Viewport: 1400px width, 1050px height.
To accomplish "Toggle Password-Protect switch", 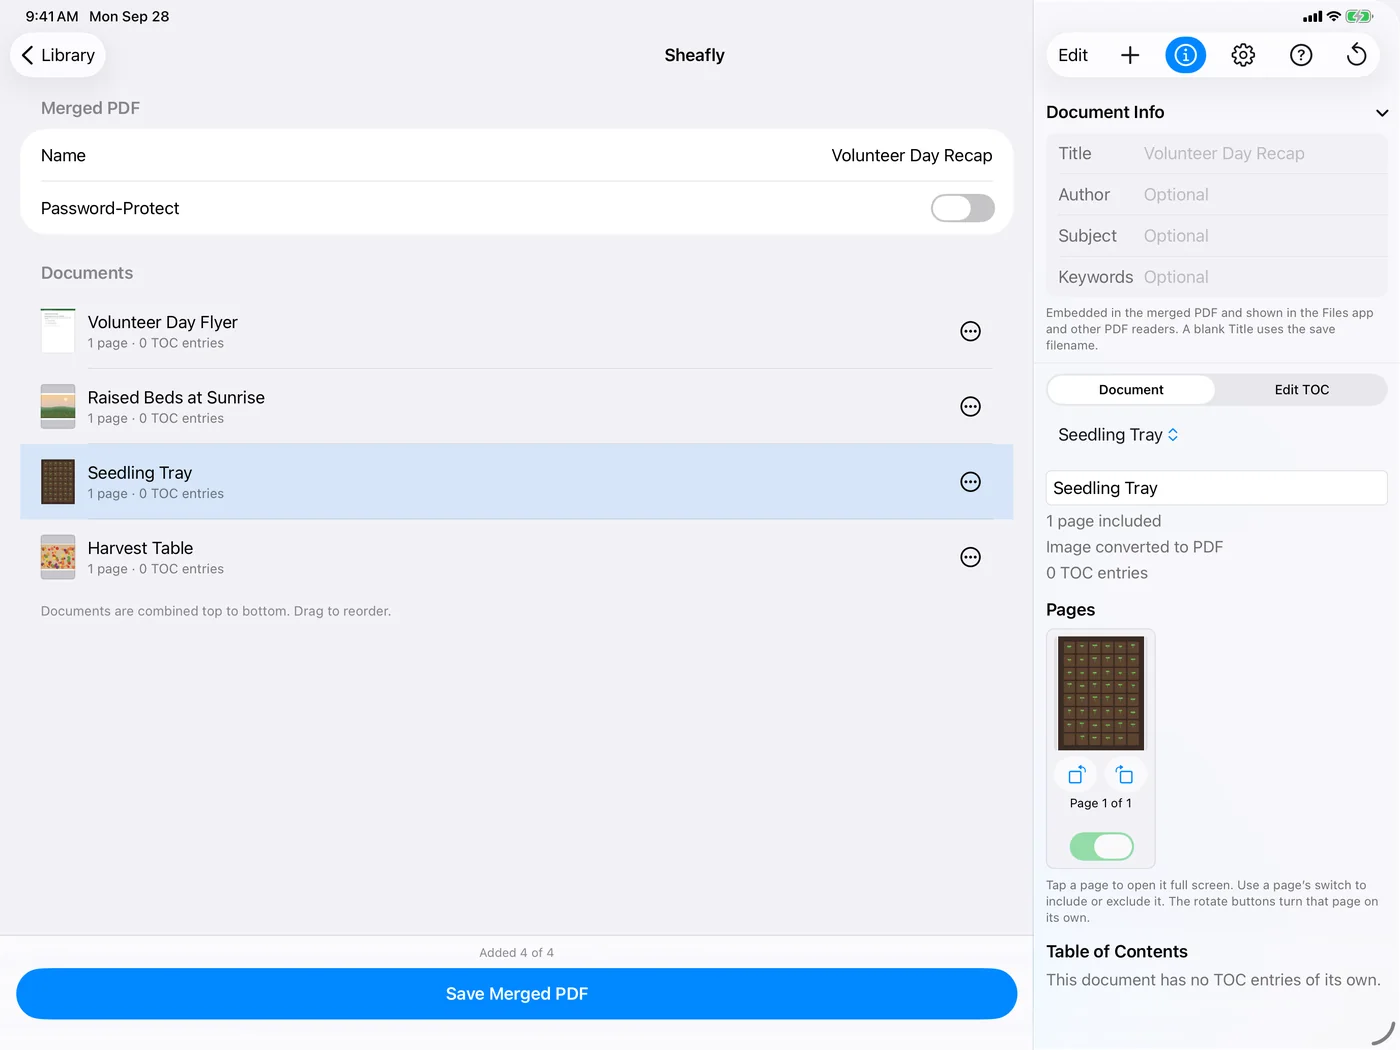I will [x=962, y=208].
